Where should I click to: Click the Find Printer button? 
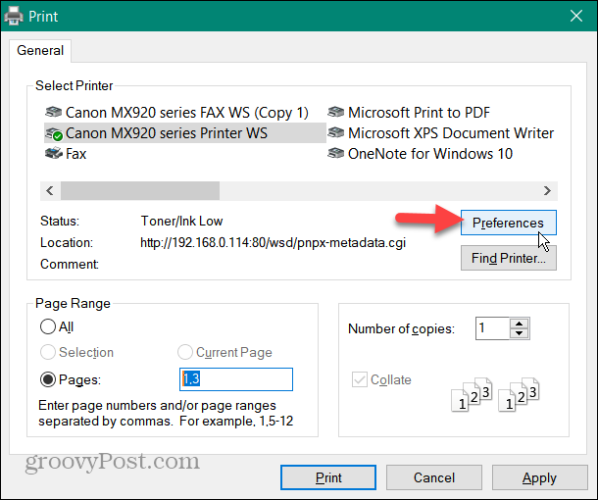coord(508,258)
